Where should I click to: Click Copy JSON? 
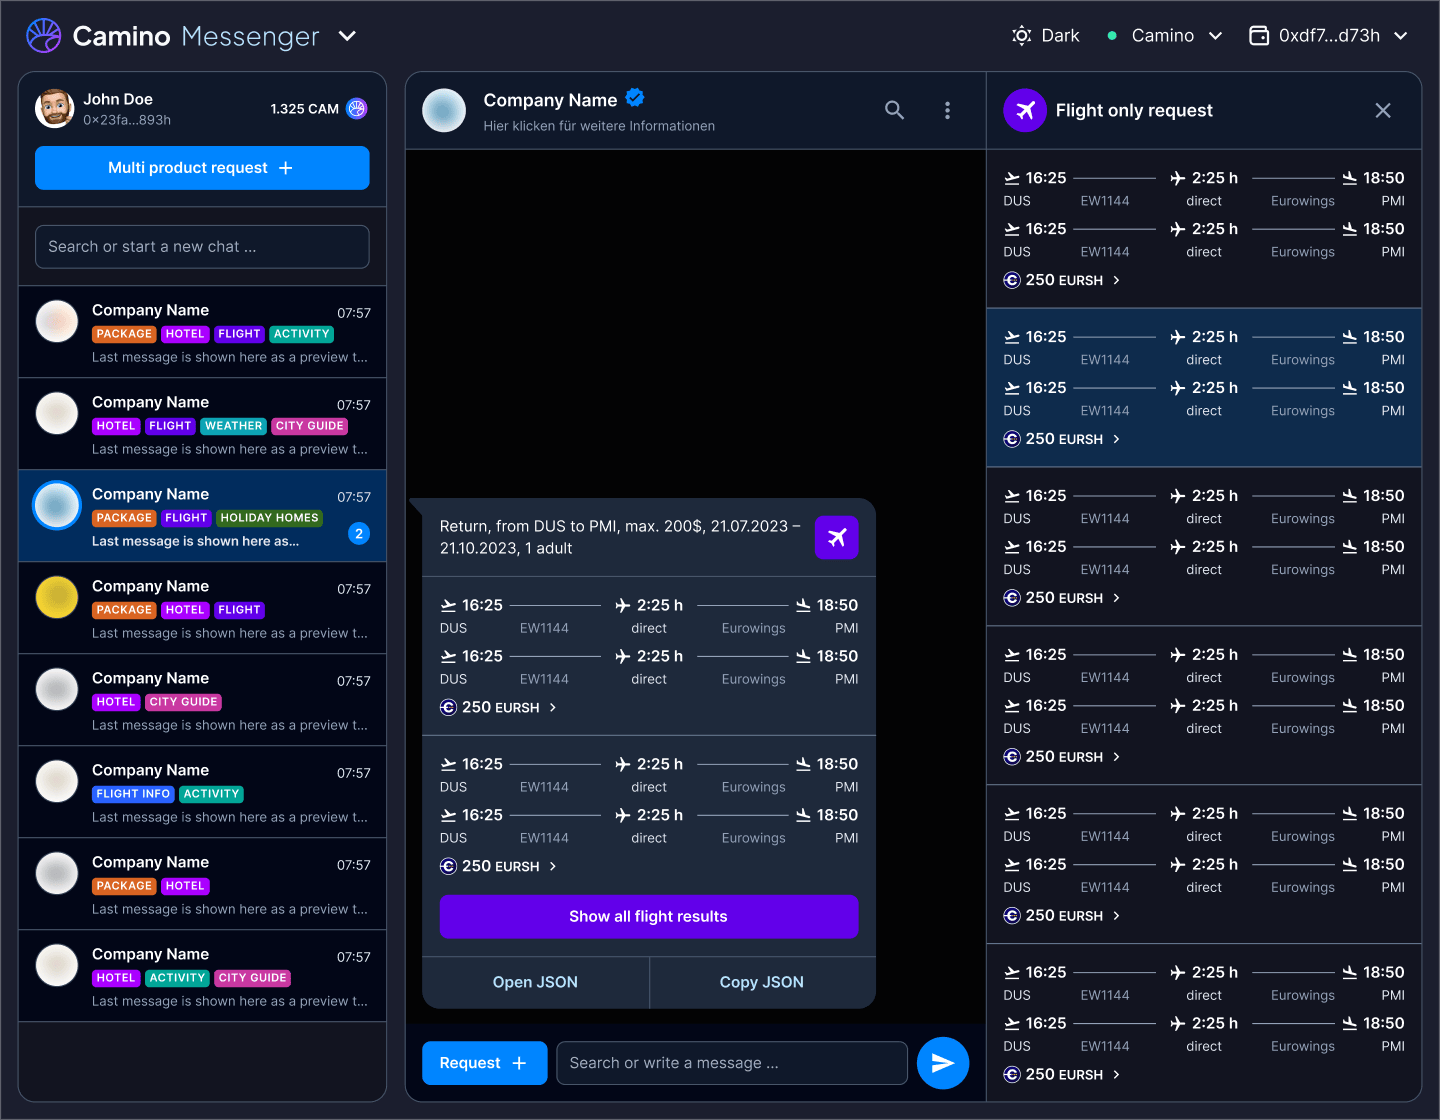pyautogui.click(x=761, y=982)
